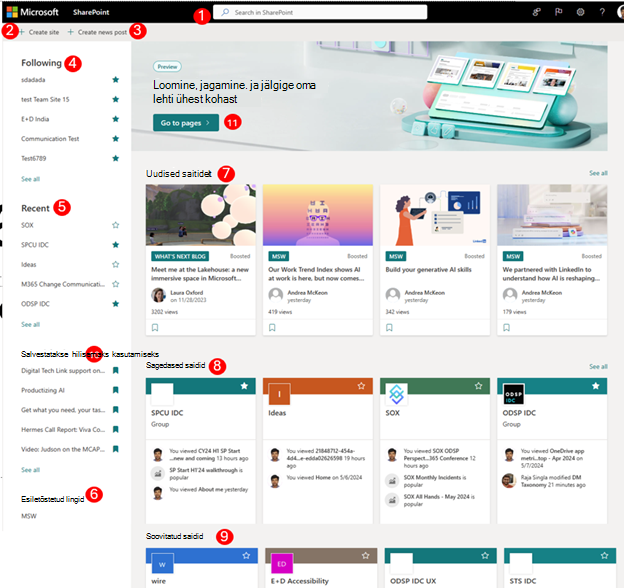Toggle star for test Team Site 15

pos(115,99)
